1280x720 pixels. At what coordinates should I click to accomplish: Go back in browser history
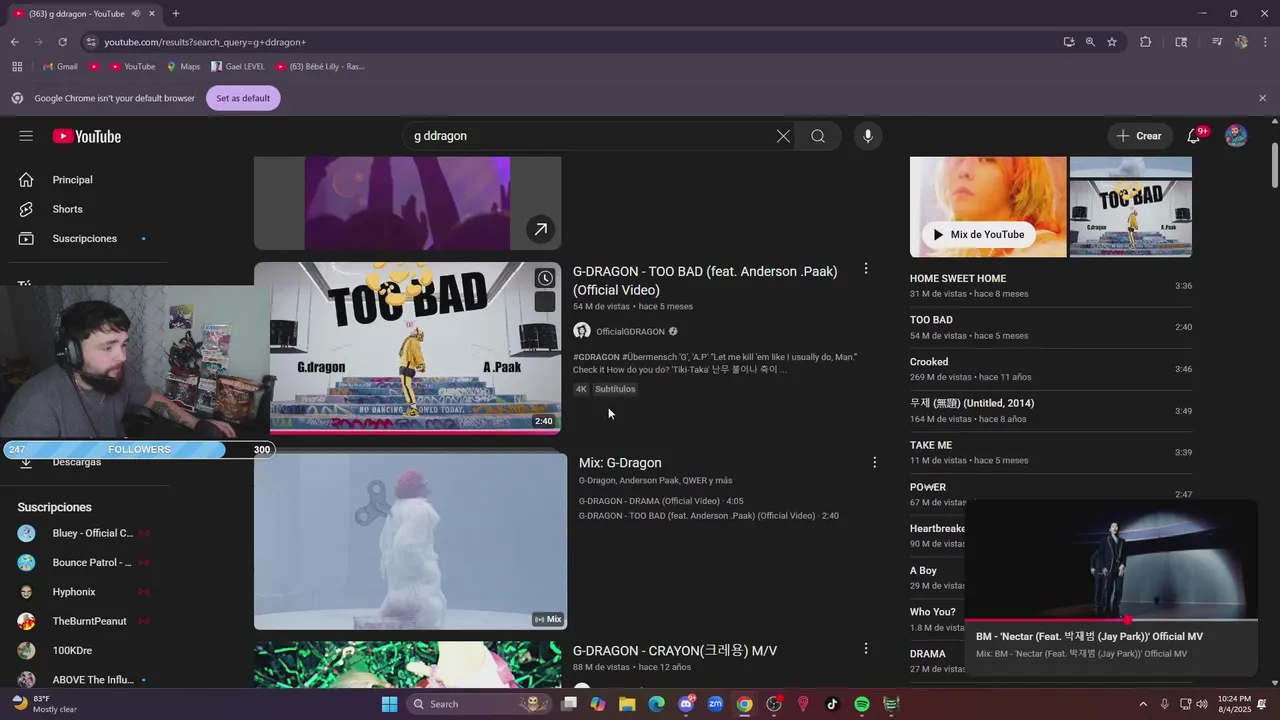pyautogui.click(x=15, y=42)
